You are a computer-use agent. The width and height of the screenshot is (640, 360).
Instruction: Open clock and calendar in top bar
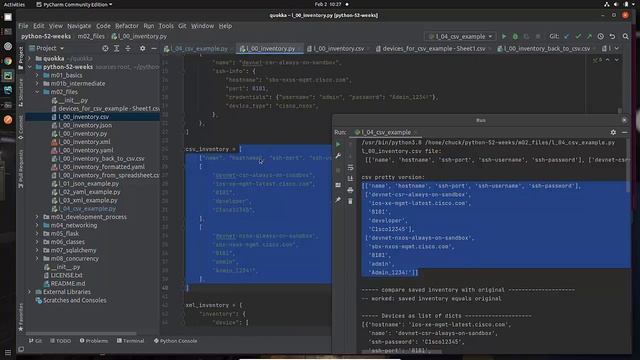(x=328, y=4)
